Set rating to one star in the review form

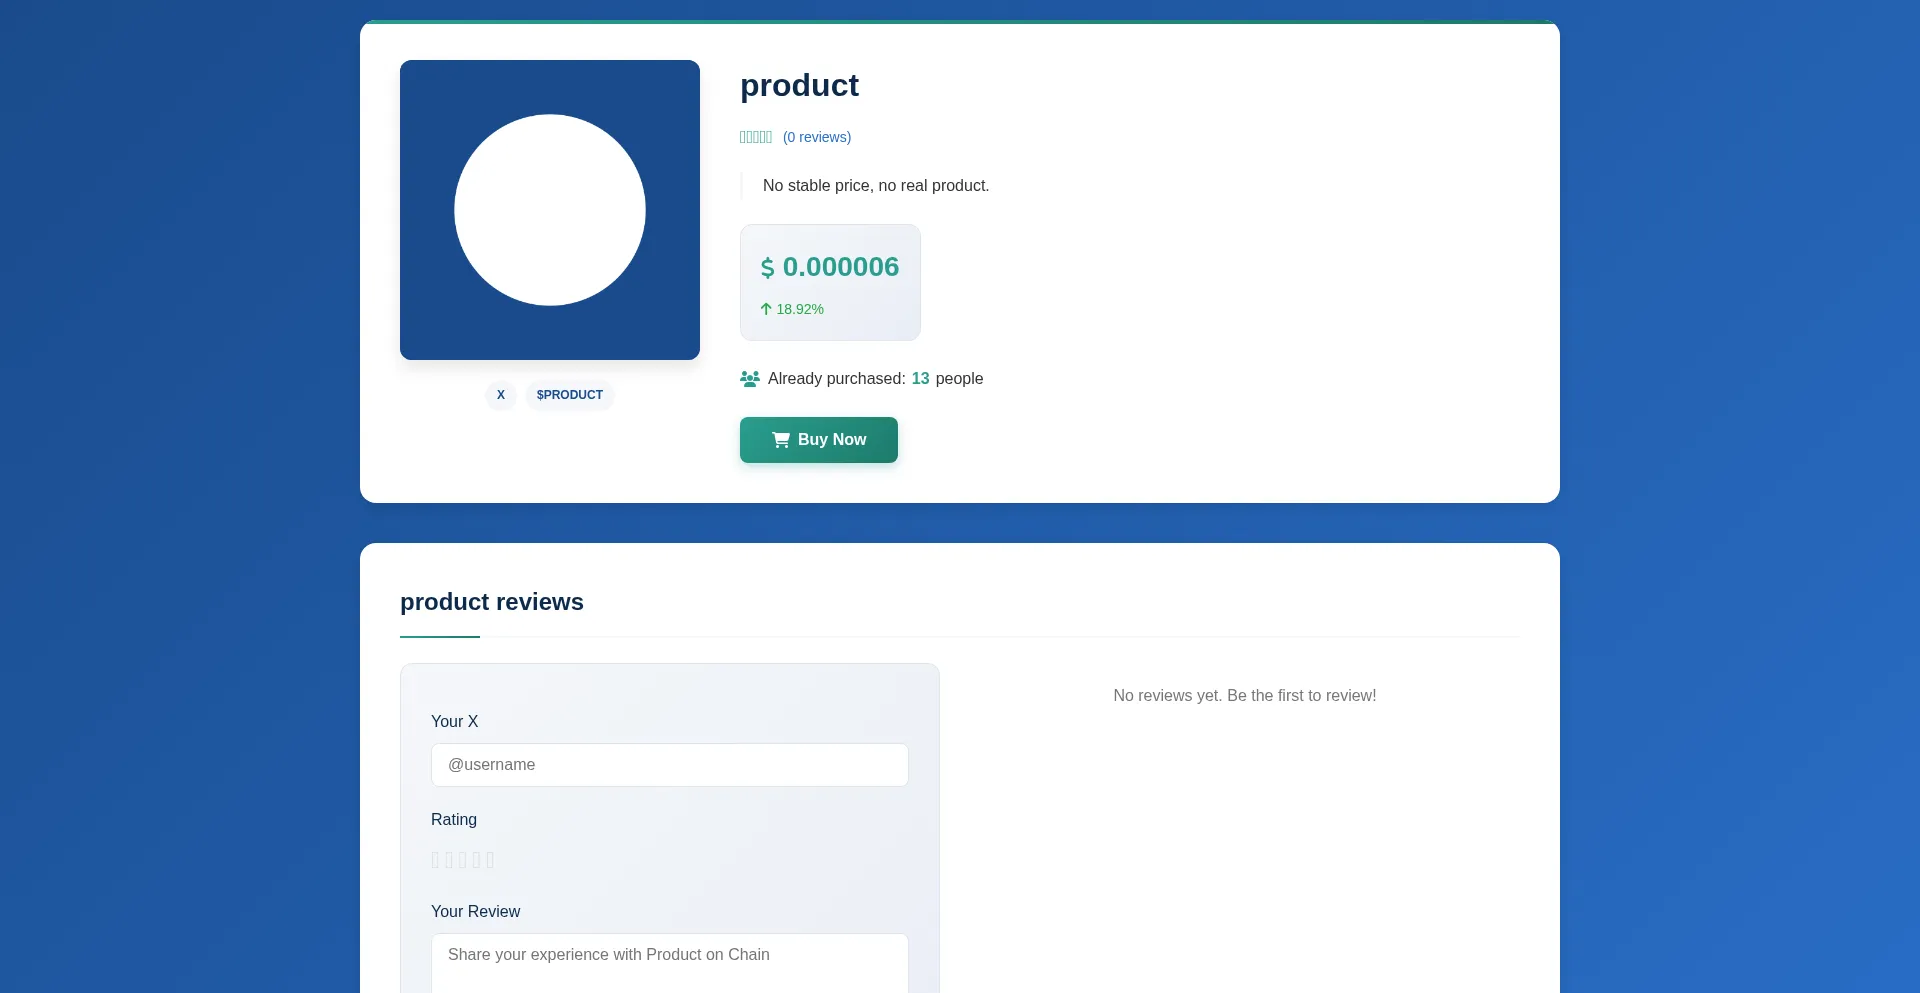click(435, 860)
